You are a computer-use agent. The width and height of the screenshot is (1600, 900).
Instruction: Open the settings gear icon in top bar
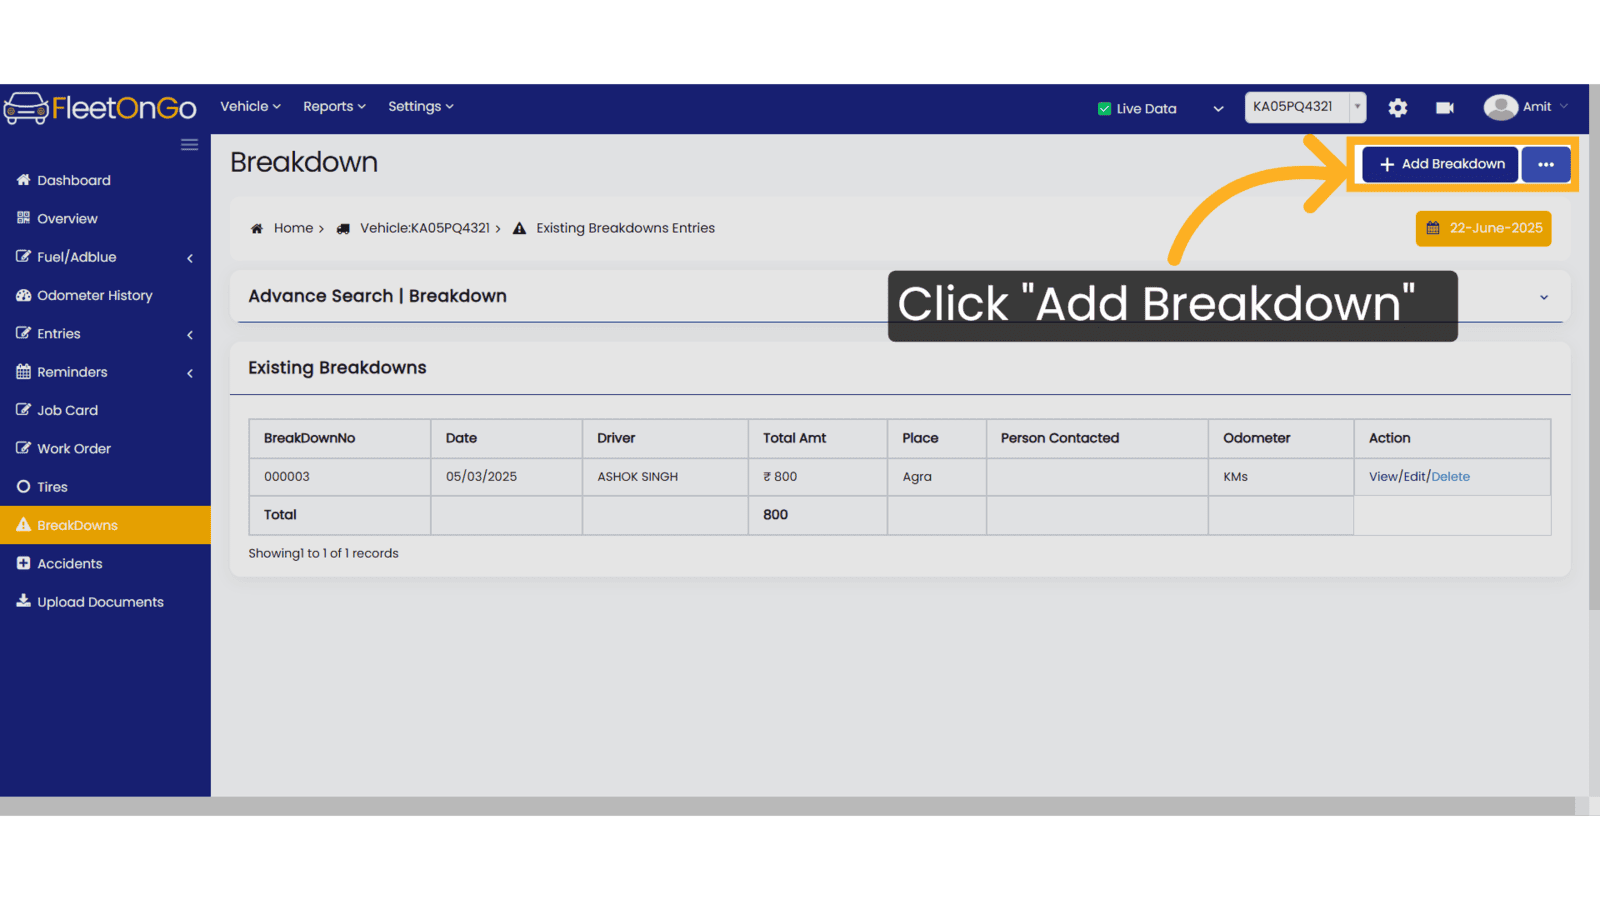click(1398, 108)
